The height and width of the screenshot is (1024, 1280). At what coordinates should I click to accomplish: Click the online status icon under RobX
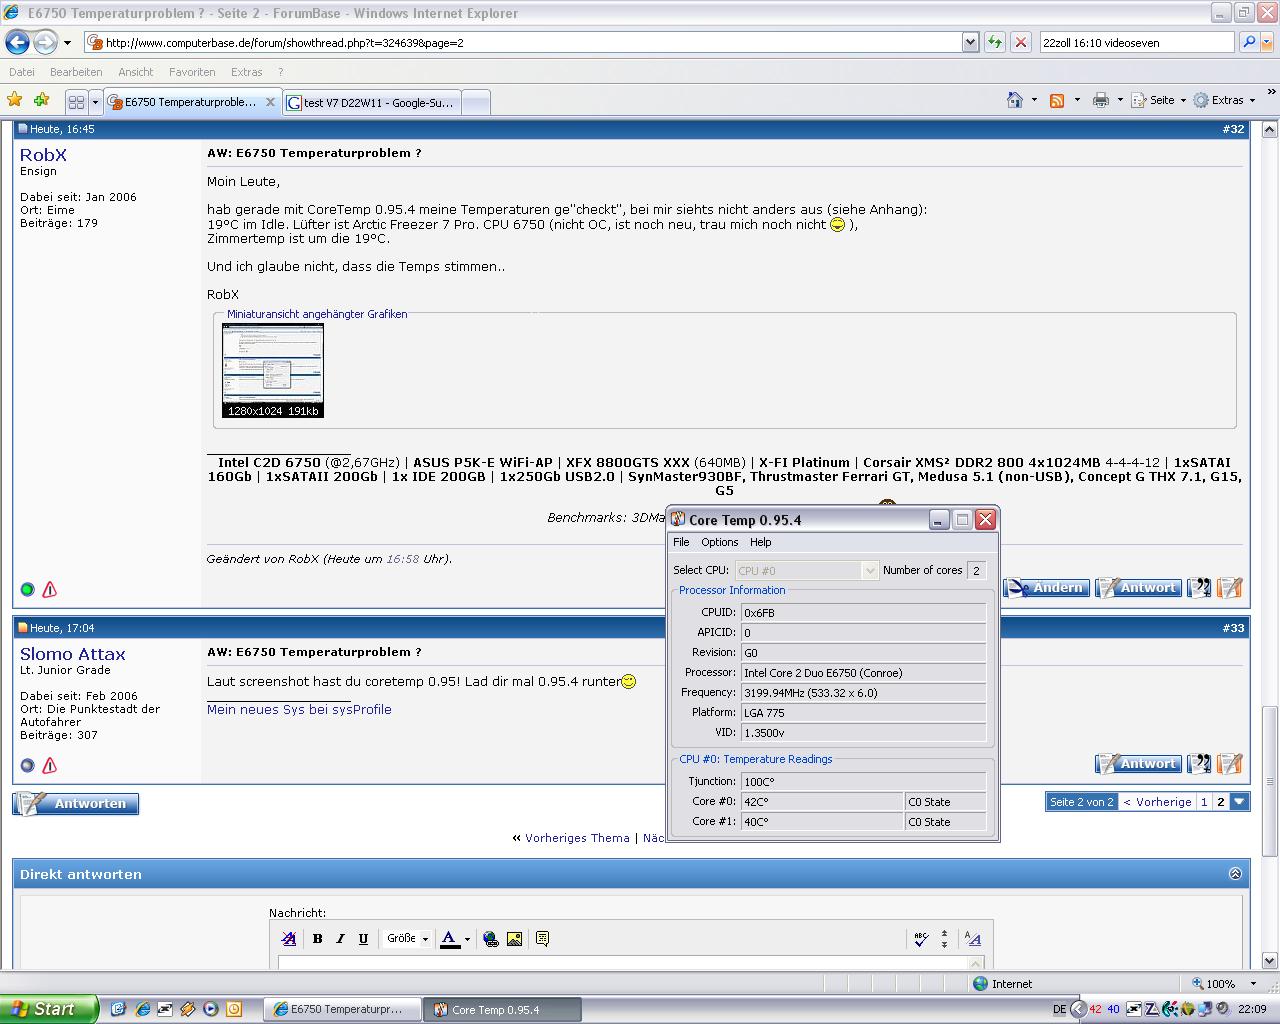click(27, 590)
